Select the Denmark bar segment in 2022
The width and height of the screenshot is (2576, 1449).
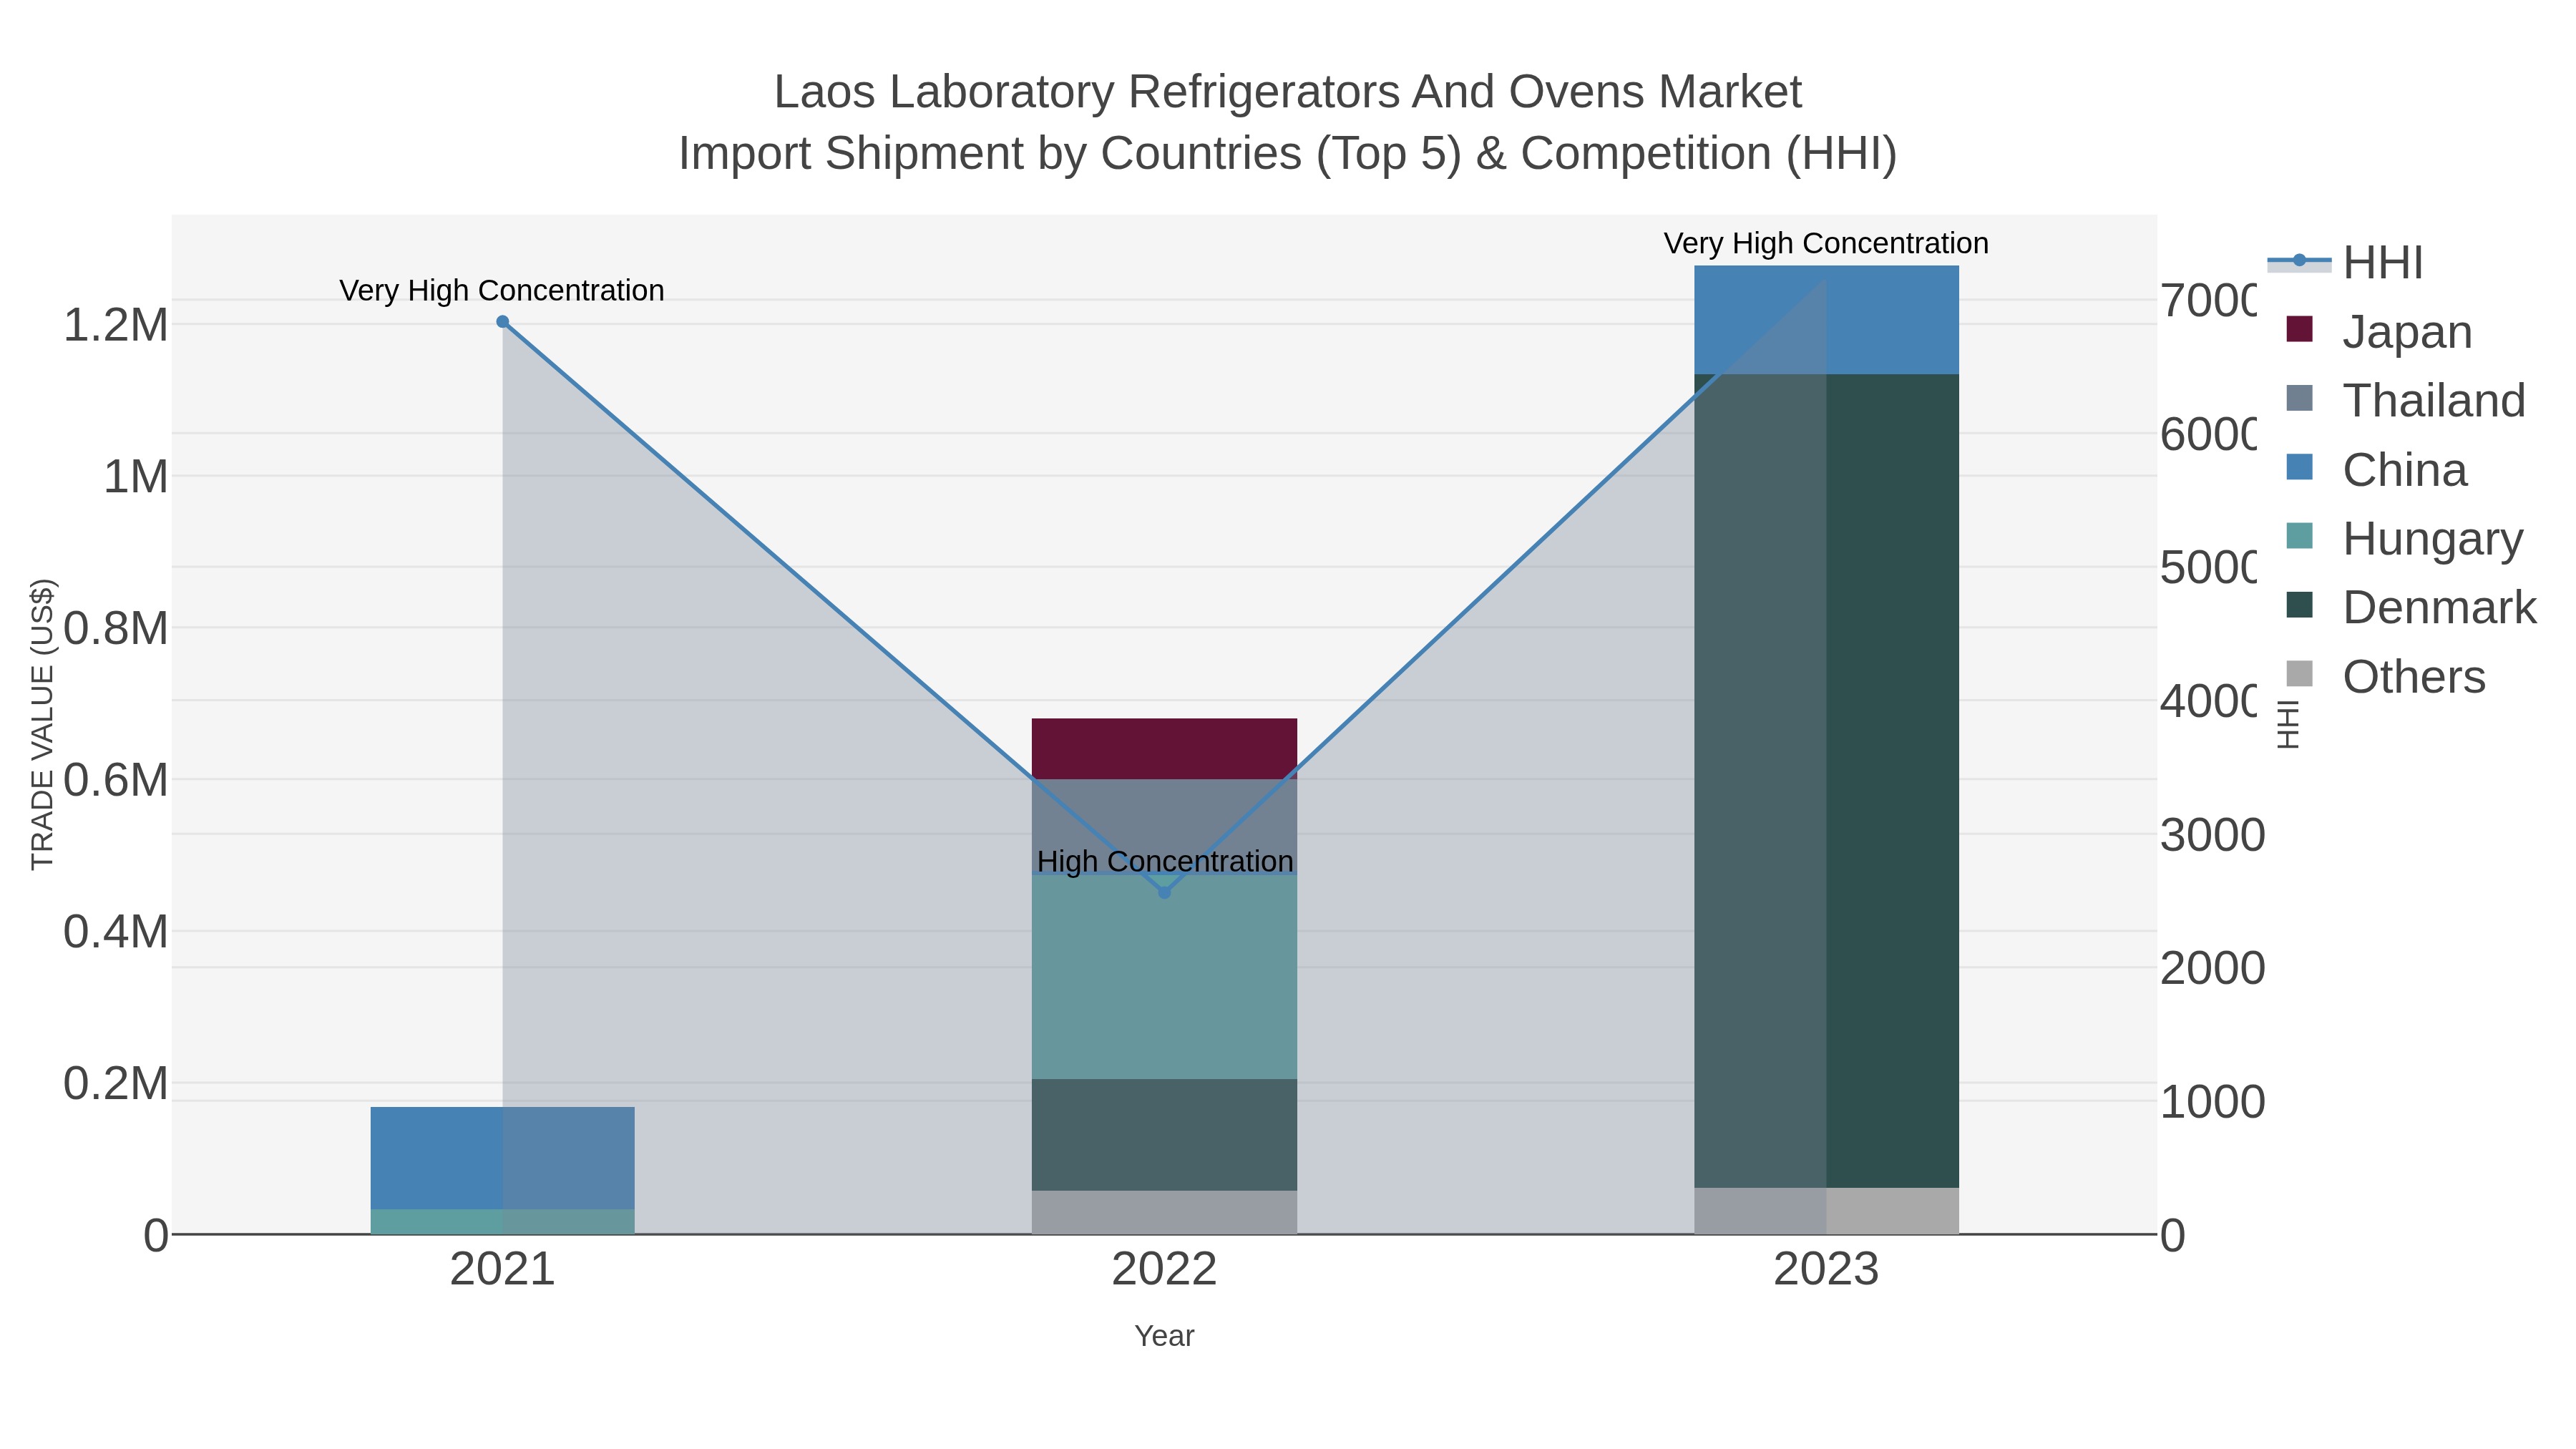(x=1164, y=1134)
